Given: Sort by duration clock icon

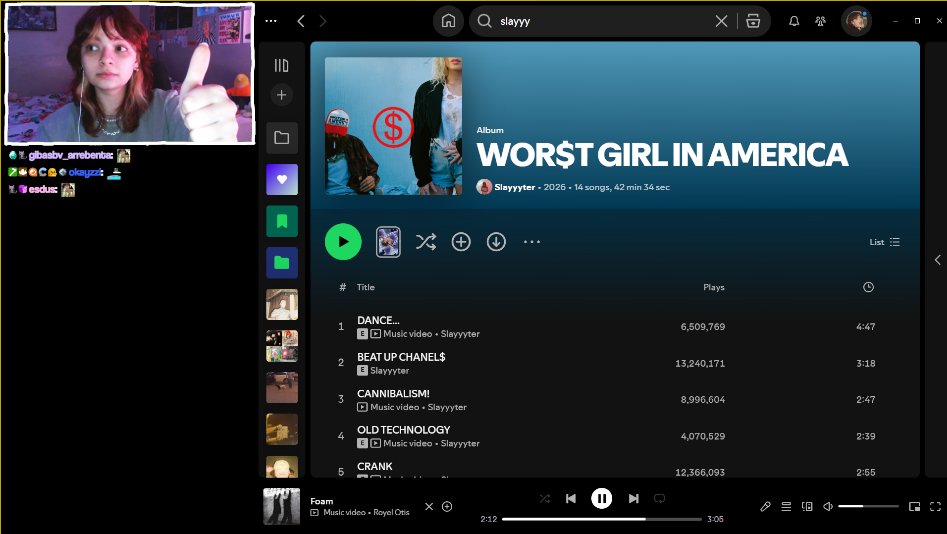Looking at the screenshot, I should pos(868,287).
